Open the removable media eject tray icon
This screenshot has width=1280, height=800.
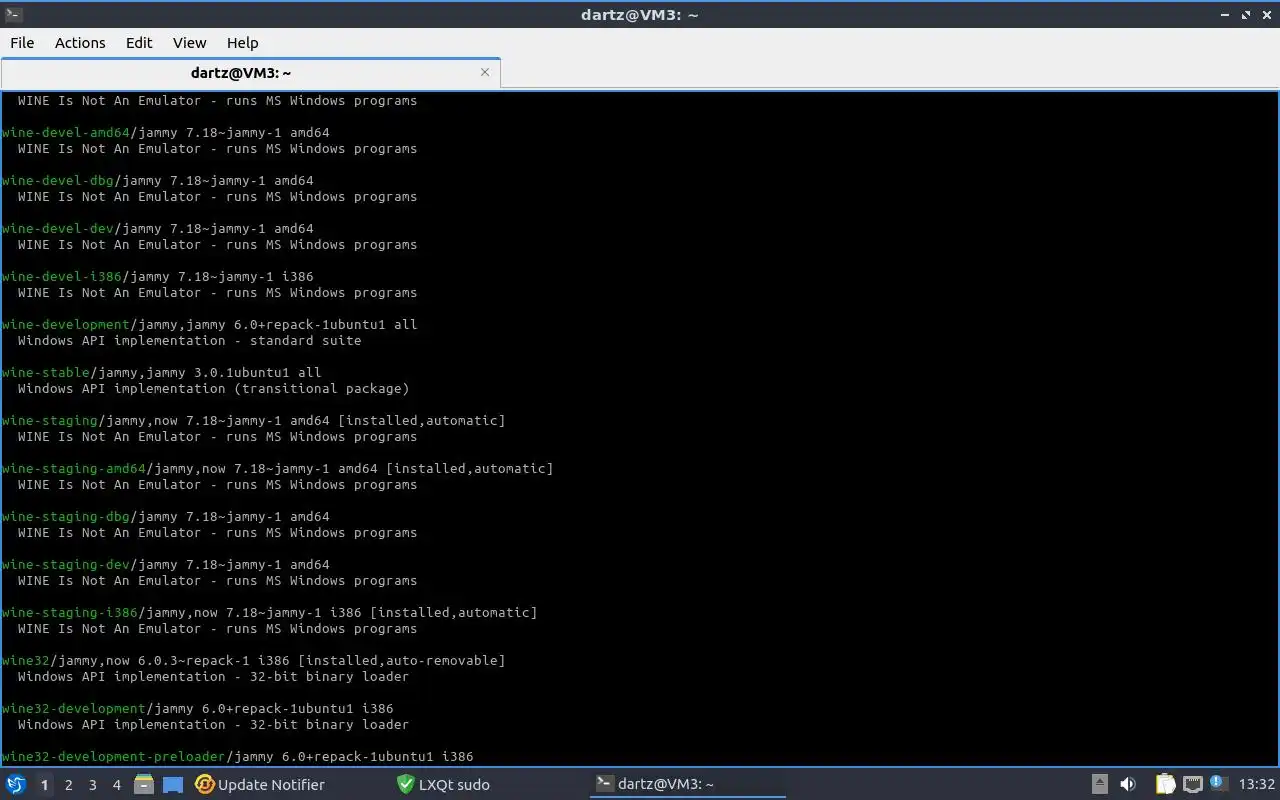(1099, 785)
